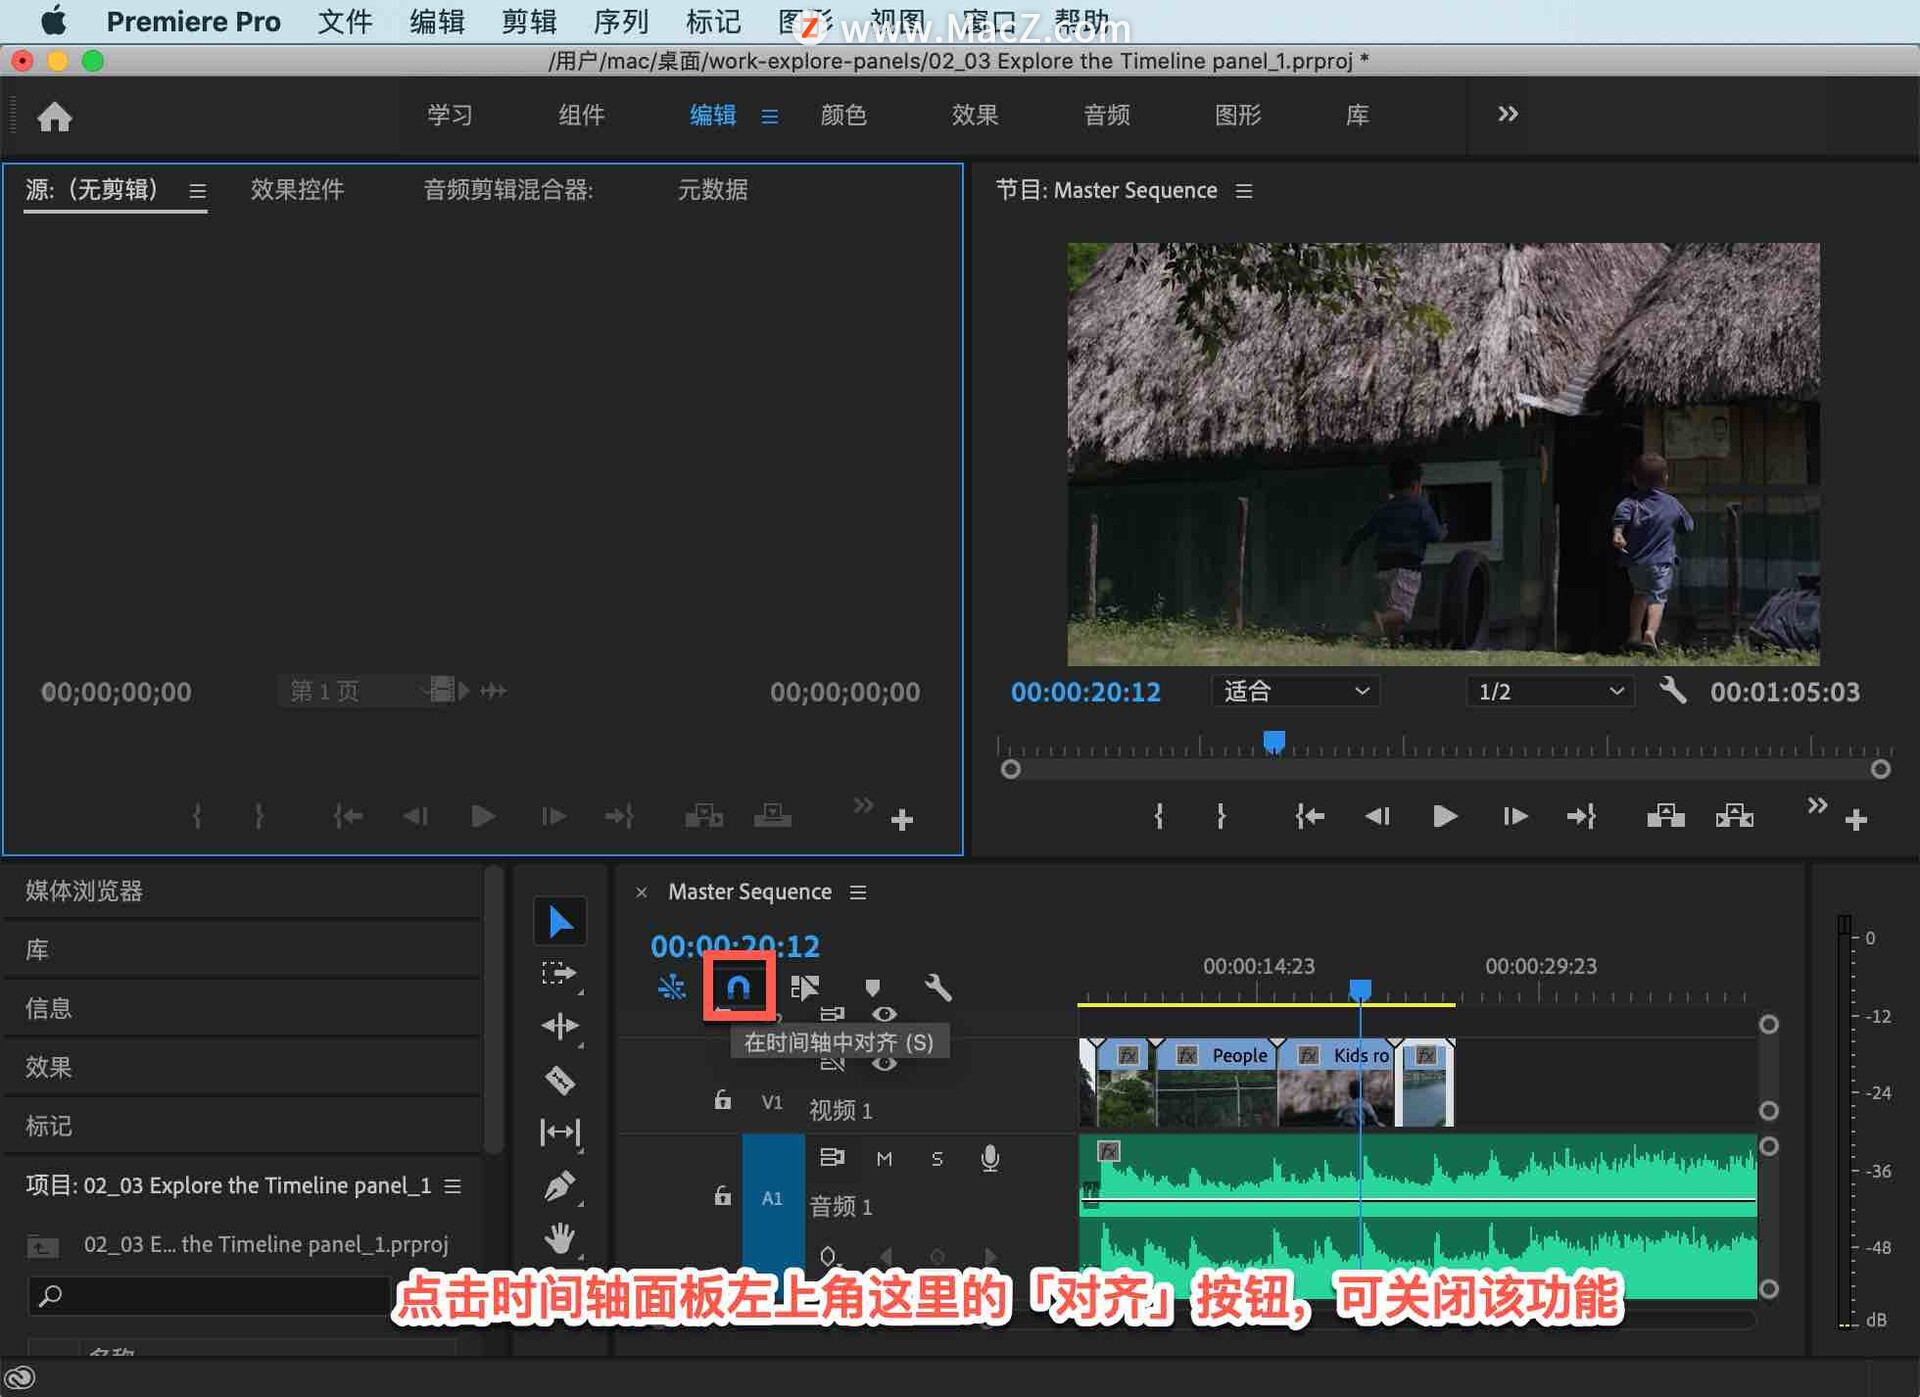Open the 效果控件 tab
The height and width of the screenshot is (1397, 1920).
(297, 190)
